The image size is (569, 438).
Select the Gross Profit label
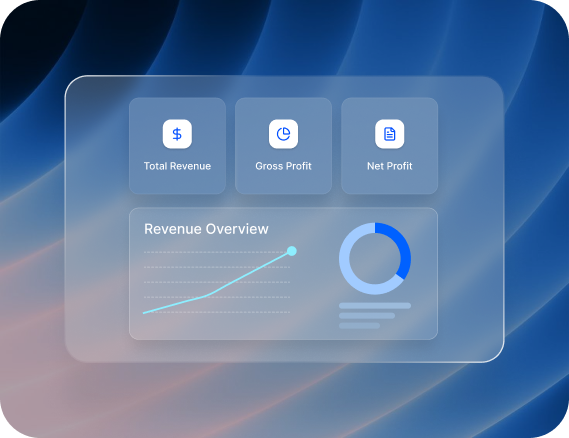(x=283, y=166)
